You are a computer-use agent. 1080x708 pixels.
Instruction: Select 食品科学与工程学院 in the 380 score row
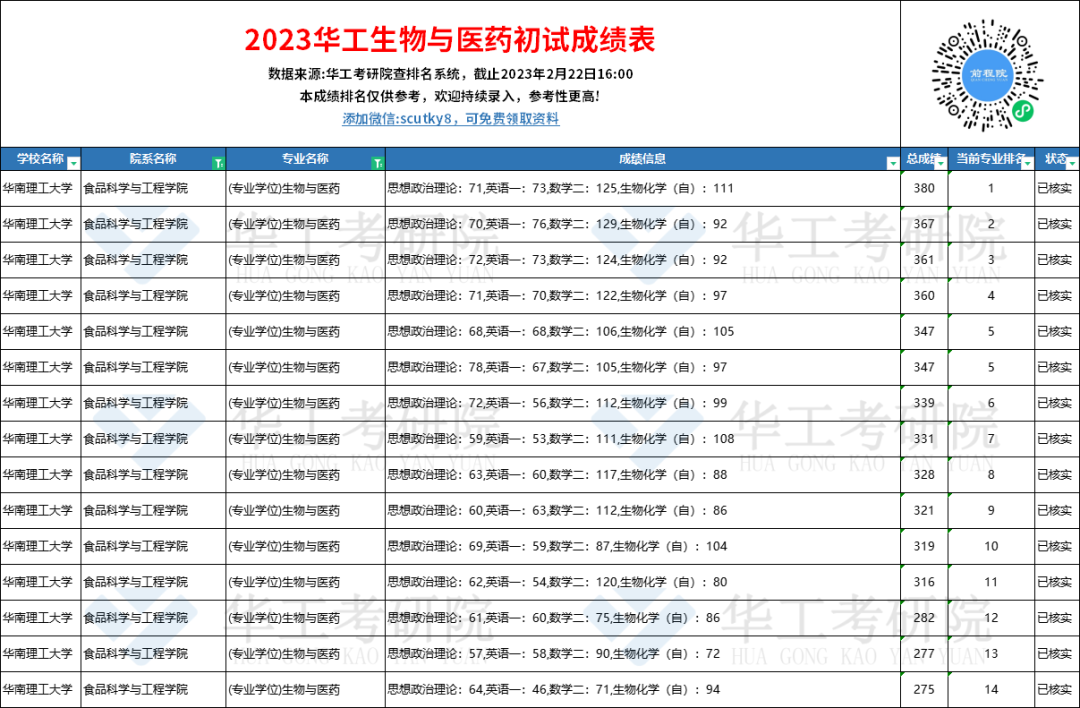point(153,188)
